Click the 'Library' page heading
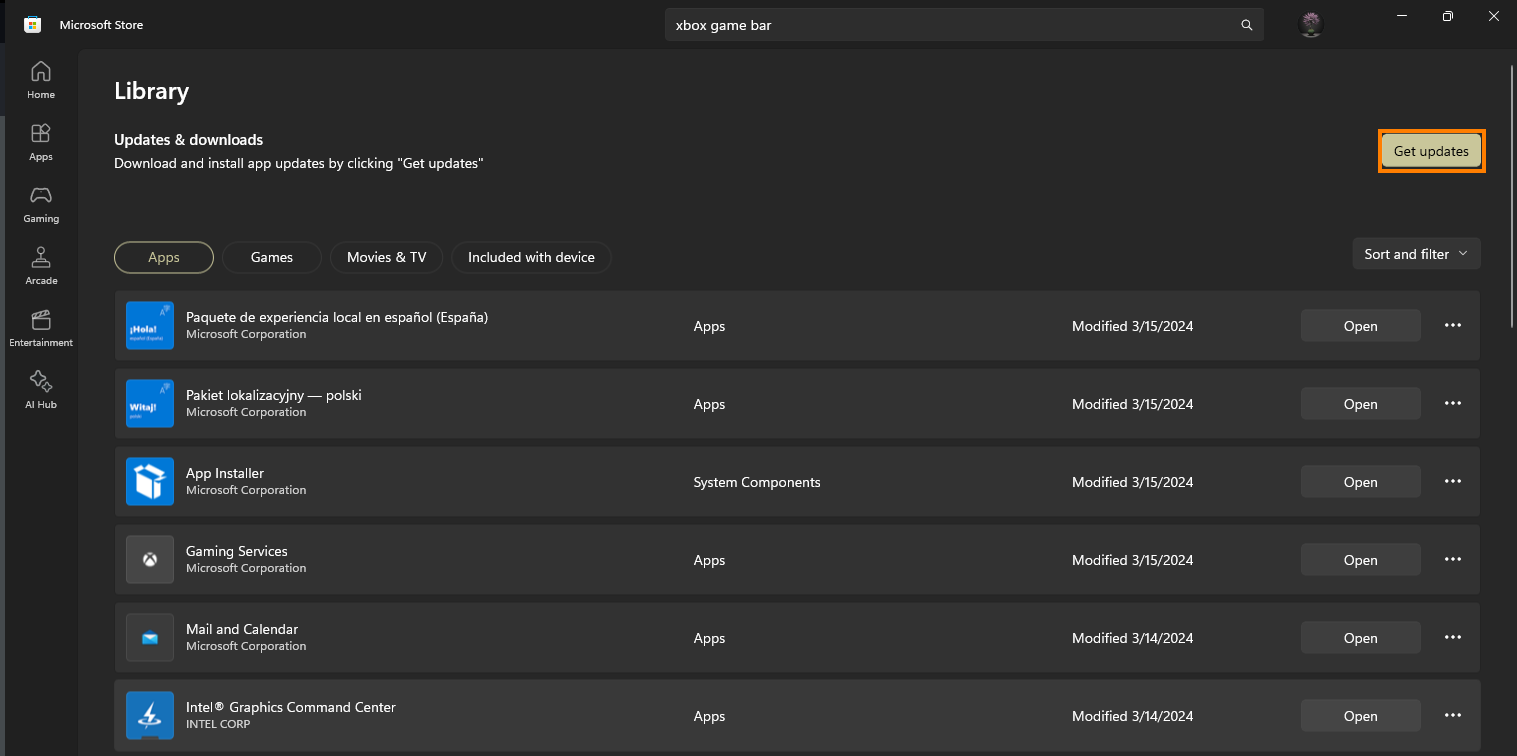Image resolution: width=1517 pixels, height=756 pixels. pos(152,91)
